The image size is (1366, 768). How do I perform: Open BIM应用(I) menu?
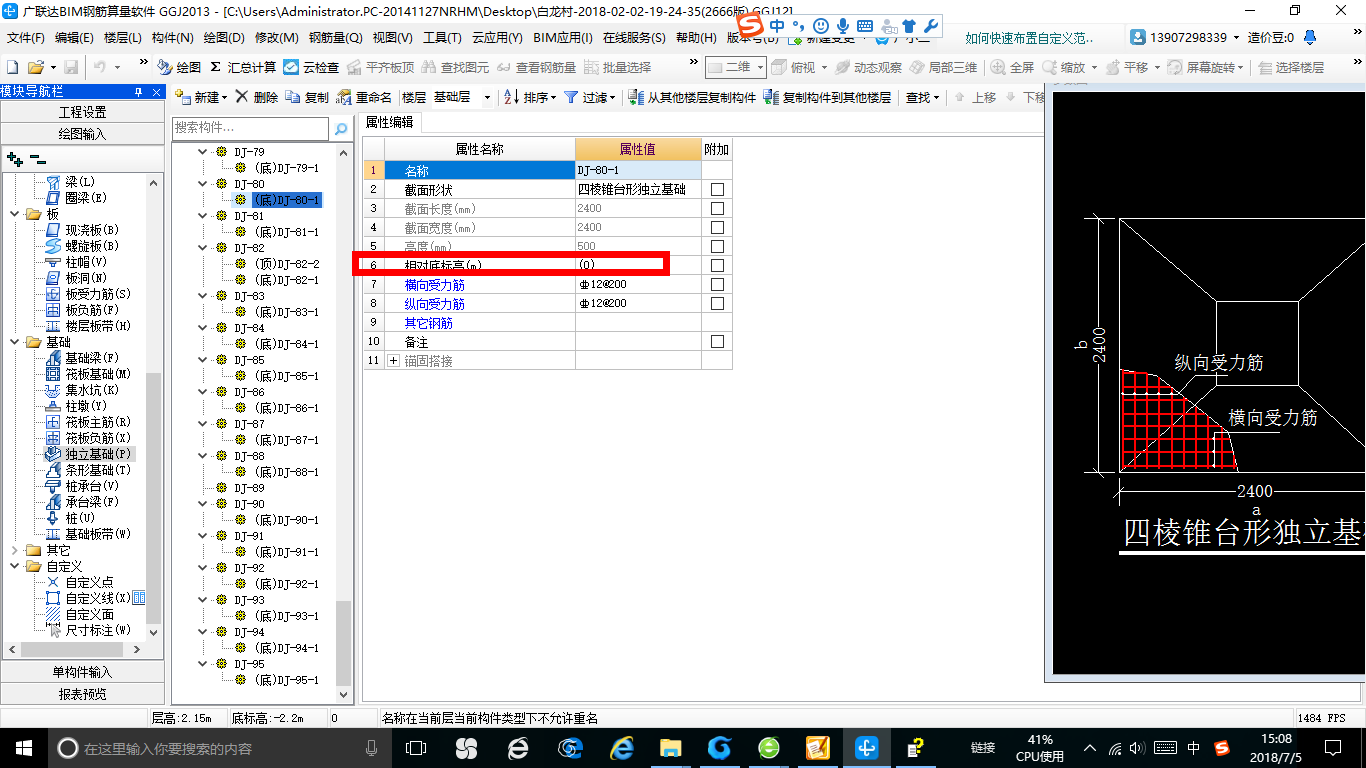[563, 38]
